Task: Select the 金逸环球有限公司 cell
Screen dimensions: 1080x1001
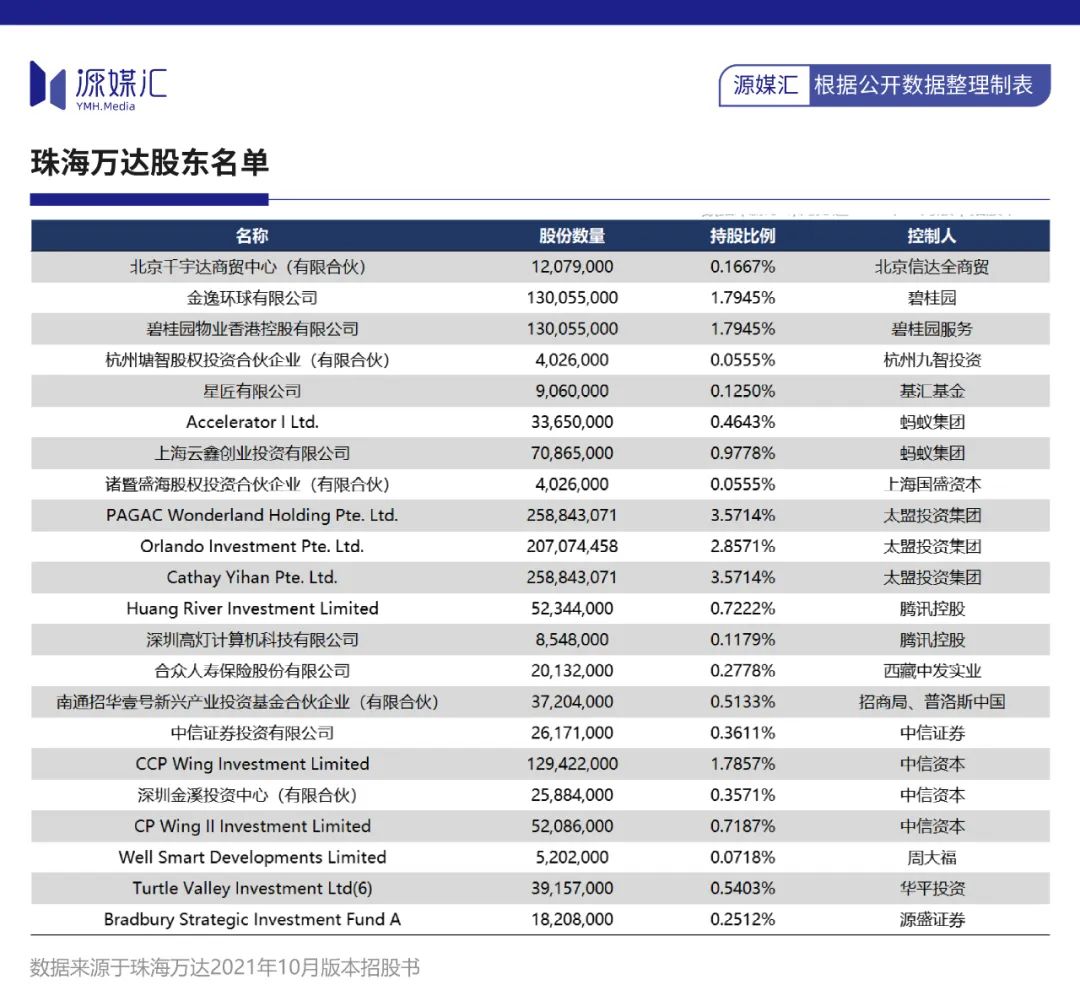Action: coord(252,298)
